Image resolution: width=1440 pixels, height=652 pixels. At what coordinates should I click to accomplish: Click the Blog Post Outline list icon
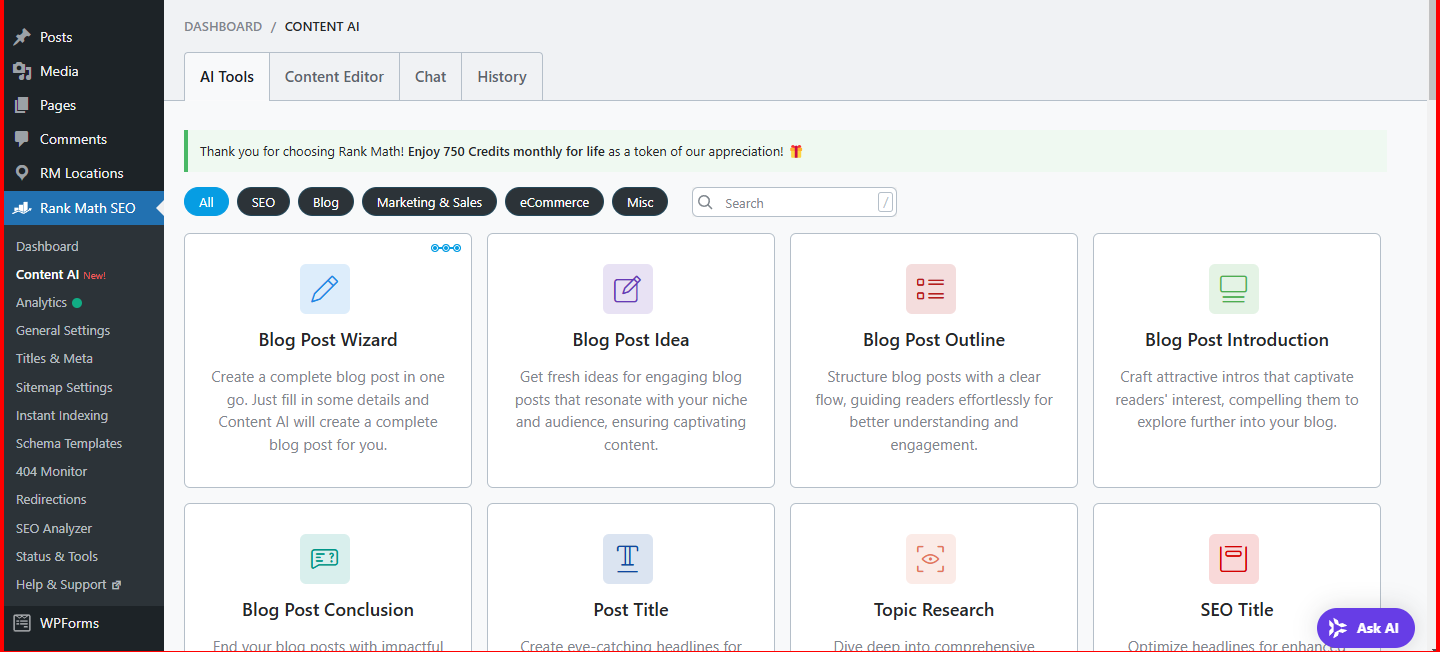coord(931,289)
